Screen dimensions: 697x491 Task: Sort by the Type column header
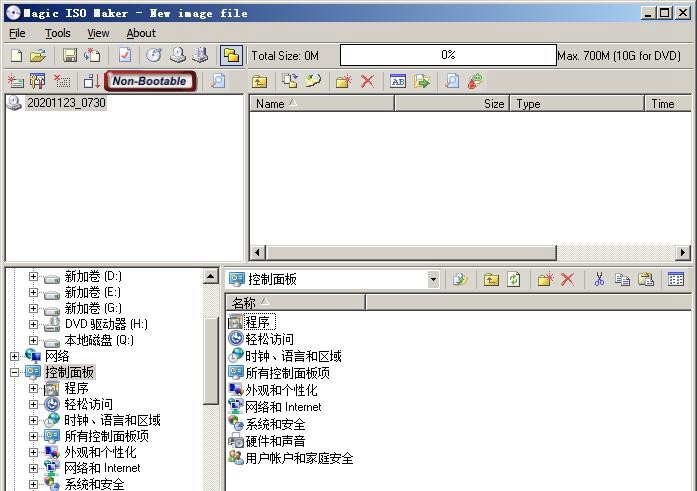pyautogui.click(x=577, y=104)
